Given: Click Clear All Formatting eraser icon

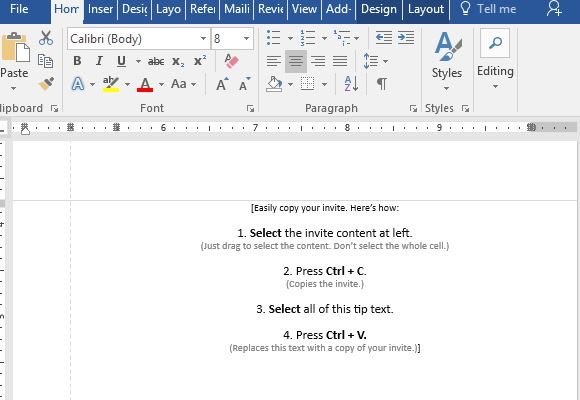Looking at the screenshot, I should [x=231, y=61].
